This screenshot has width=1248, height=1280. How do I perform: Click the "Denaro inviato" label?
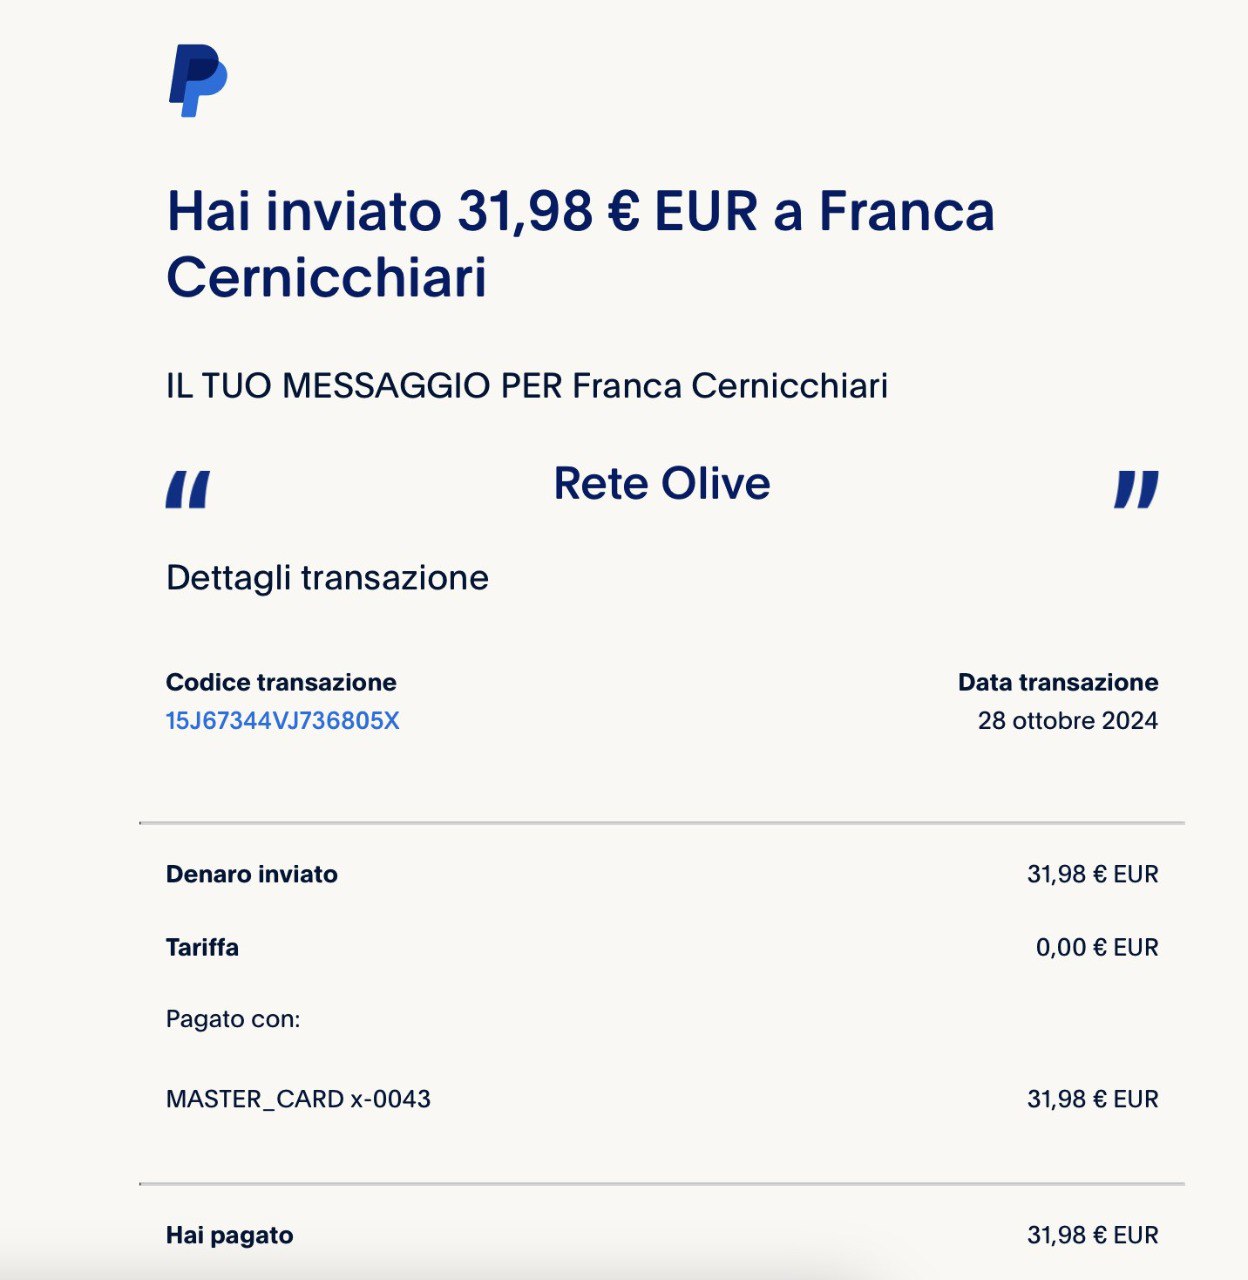coord(252,875)
